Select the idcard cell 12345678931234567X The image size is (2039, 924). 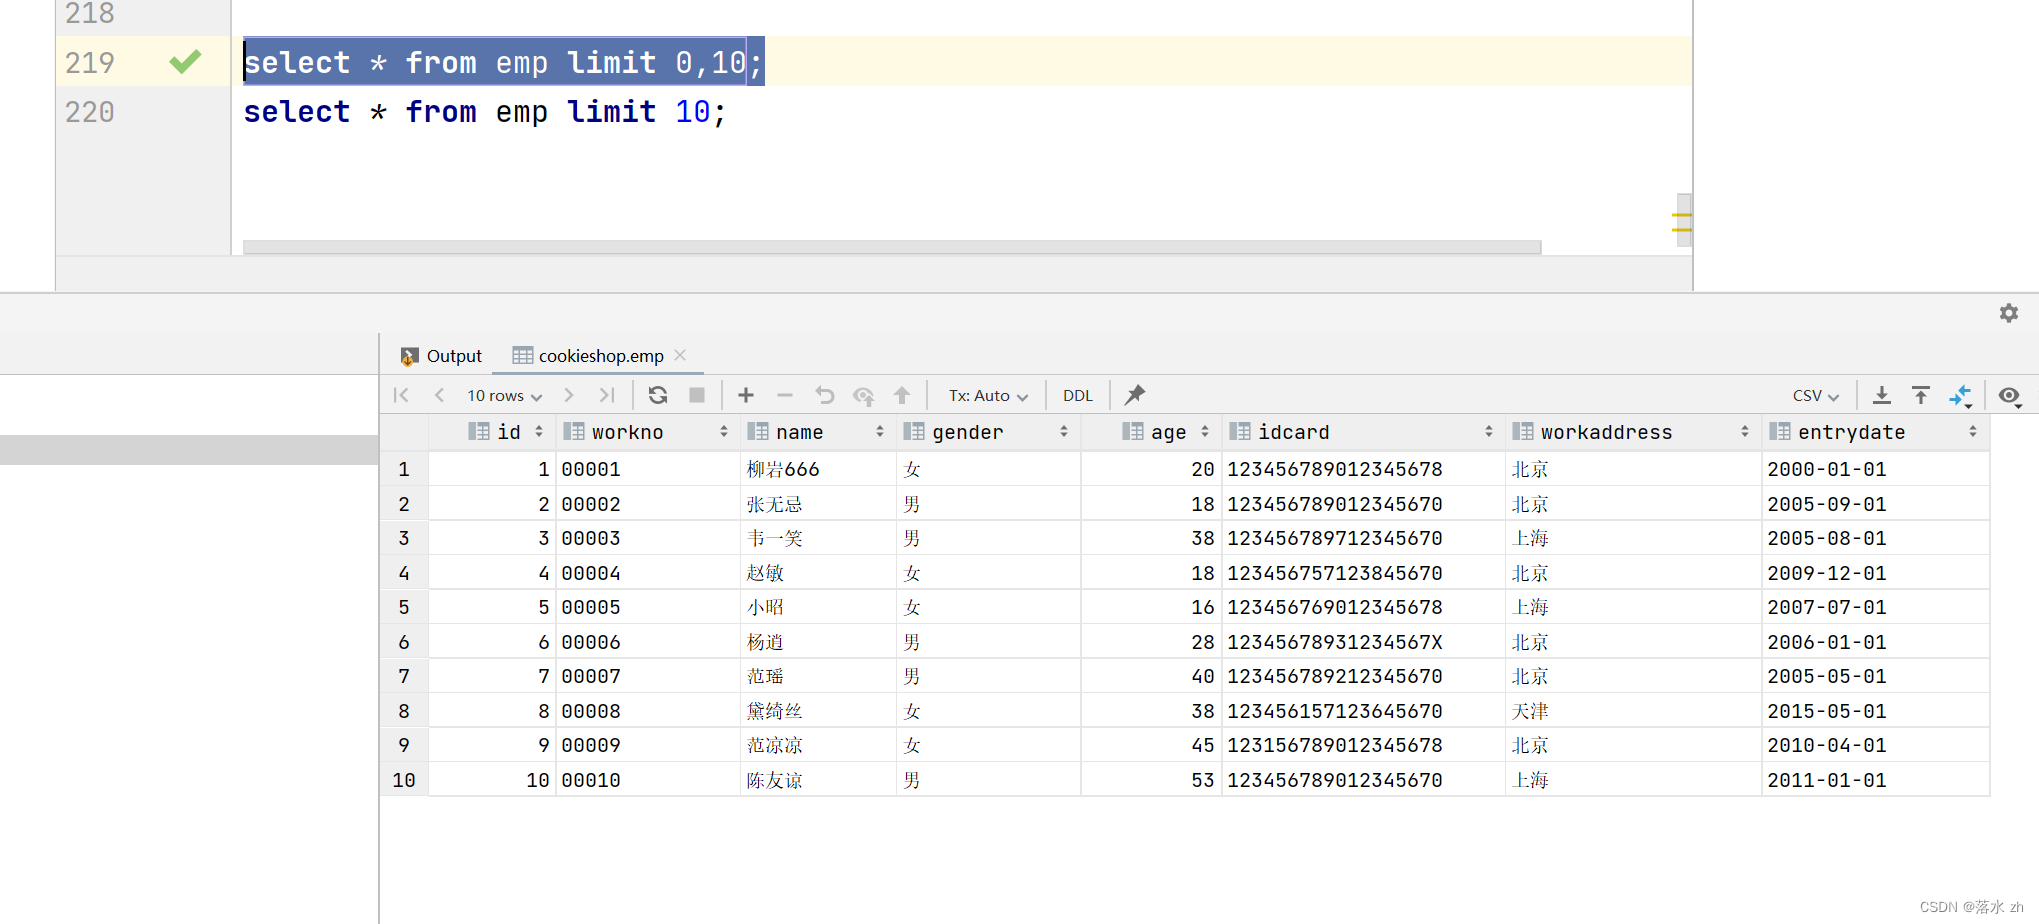[1362, 642]
